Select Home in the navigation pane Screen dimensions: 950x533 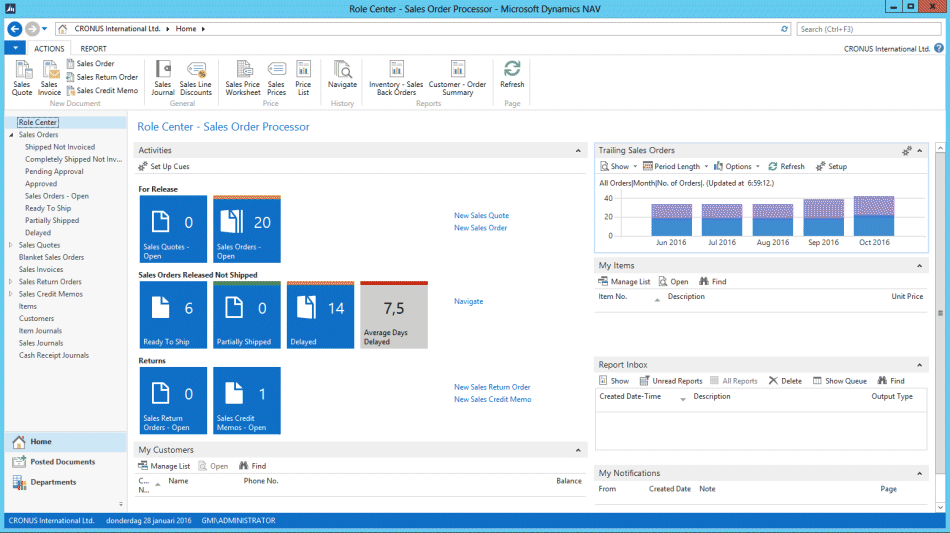pyautogui.click(x=65, y=442)
